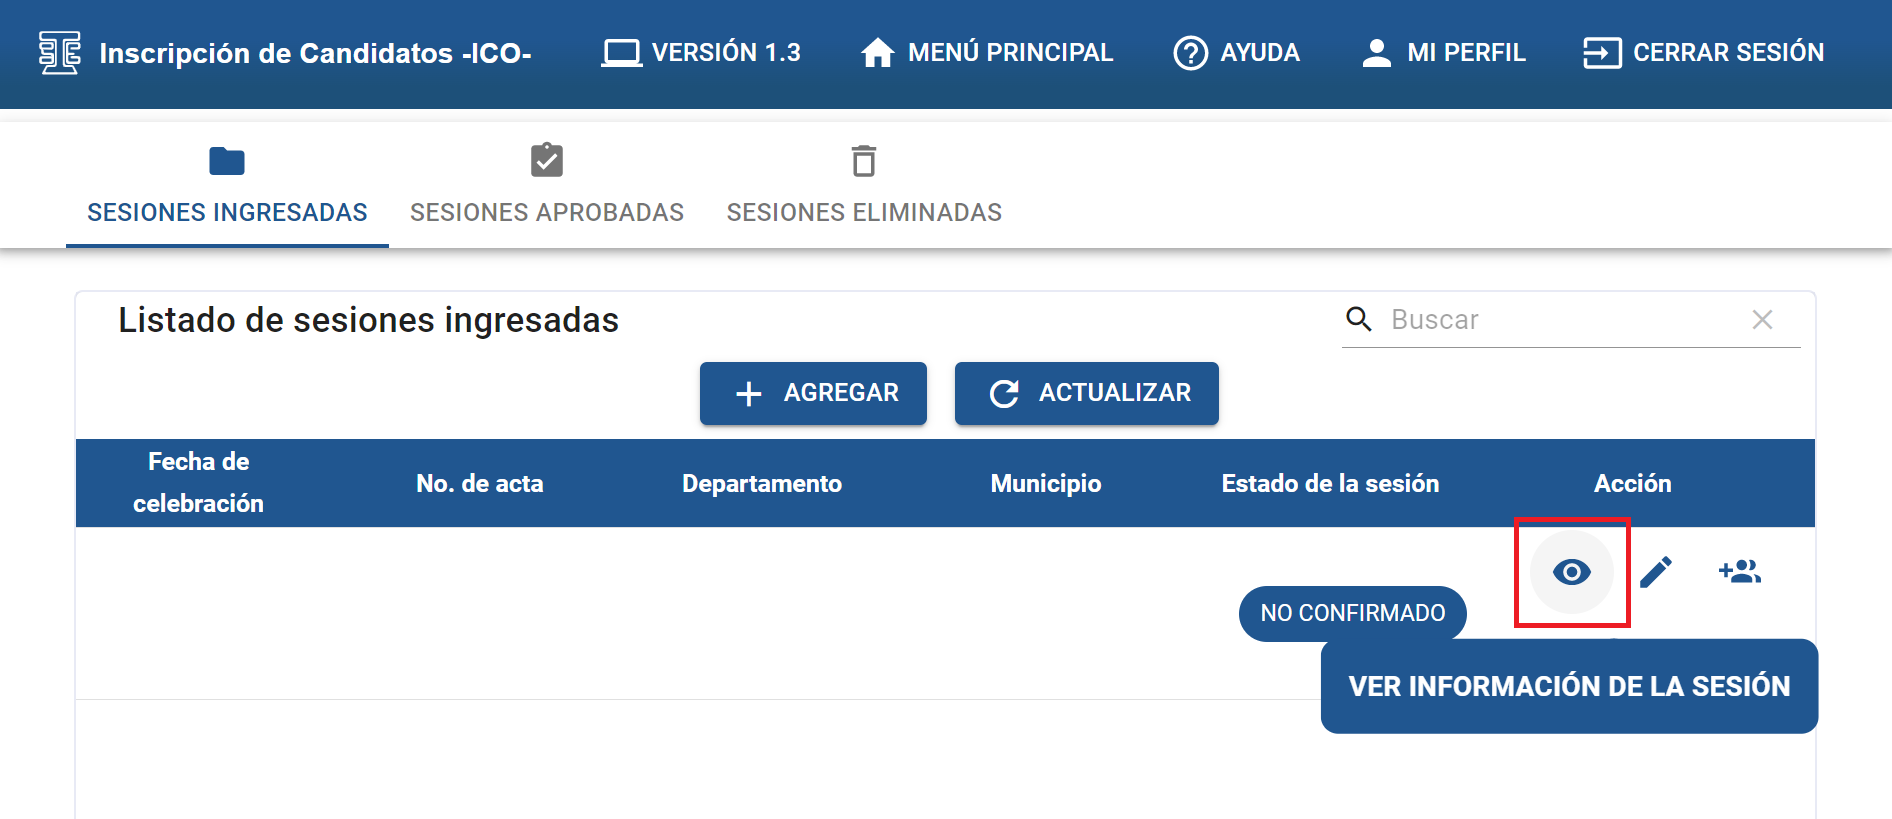Viewport: 1892px width, 819px height.
Task: Log out with Cerrar Sesión
Action: point(1703,53)
